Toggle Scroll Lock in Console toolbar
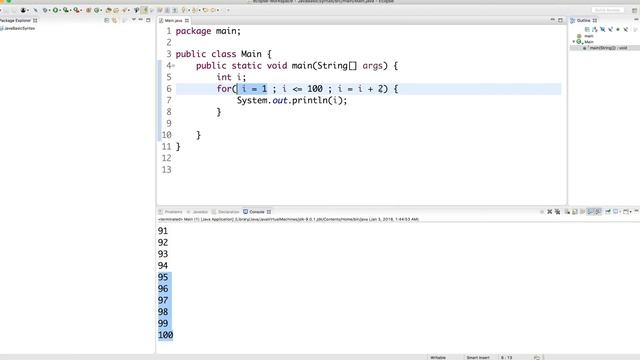The height and width of the screenshot is (360, 640). click(575, 211)
